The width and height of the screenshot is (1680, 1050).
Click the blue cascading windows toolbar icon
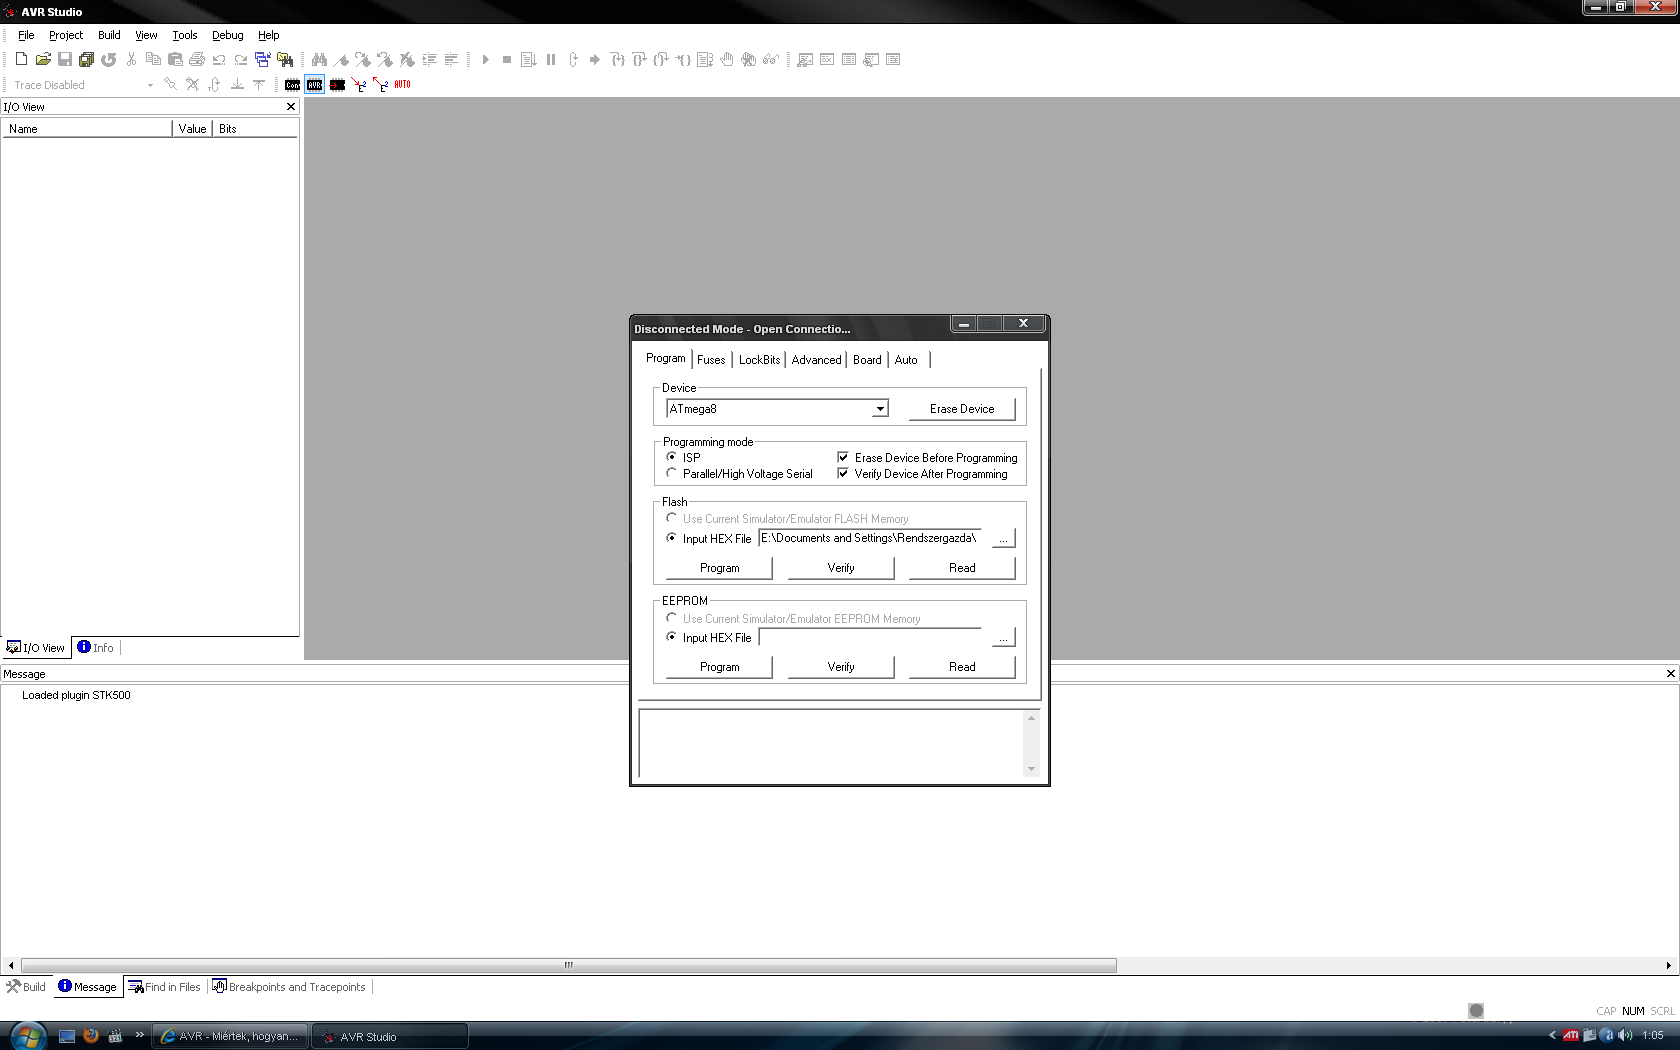tap(263, 60)
